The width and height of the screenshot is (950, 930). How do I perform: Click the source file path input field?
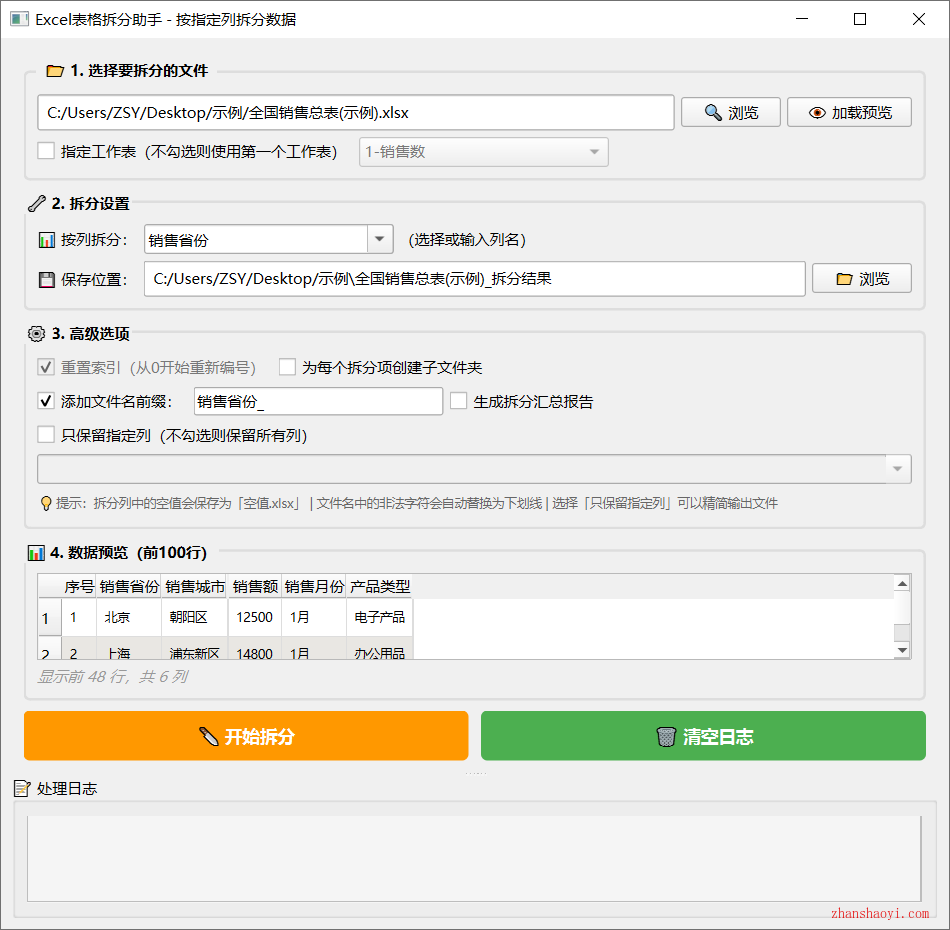click(x=356, y=113)
